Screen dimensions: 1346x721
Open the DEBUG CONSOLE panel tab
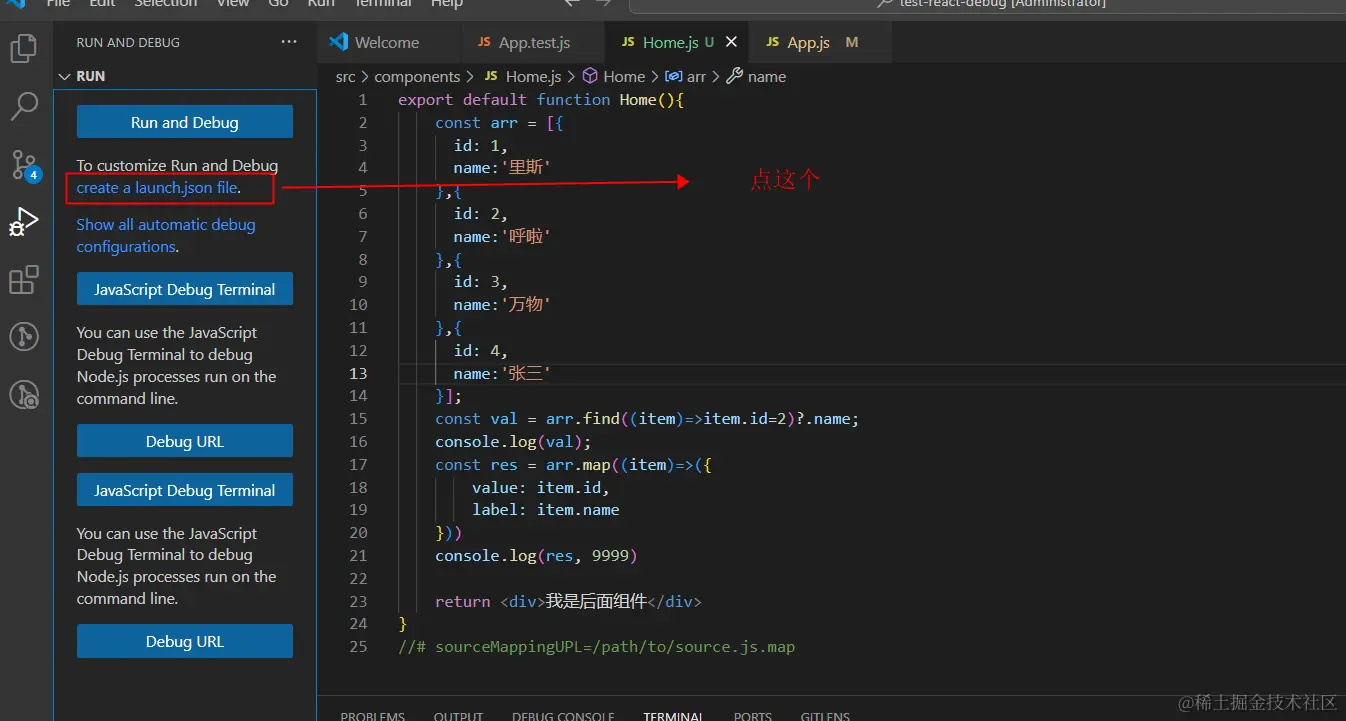click(x=563, y=716)
